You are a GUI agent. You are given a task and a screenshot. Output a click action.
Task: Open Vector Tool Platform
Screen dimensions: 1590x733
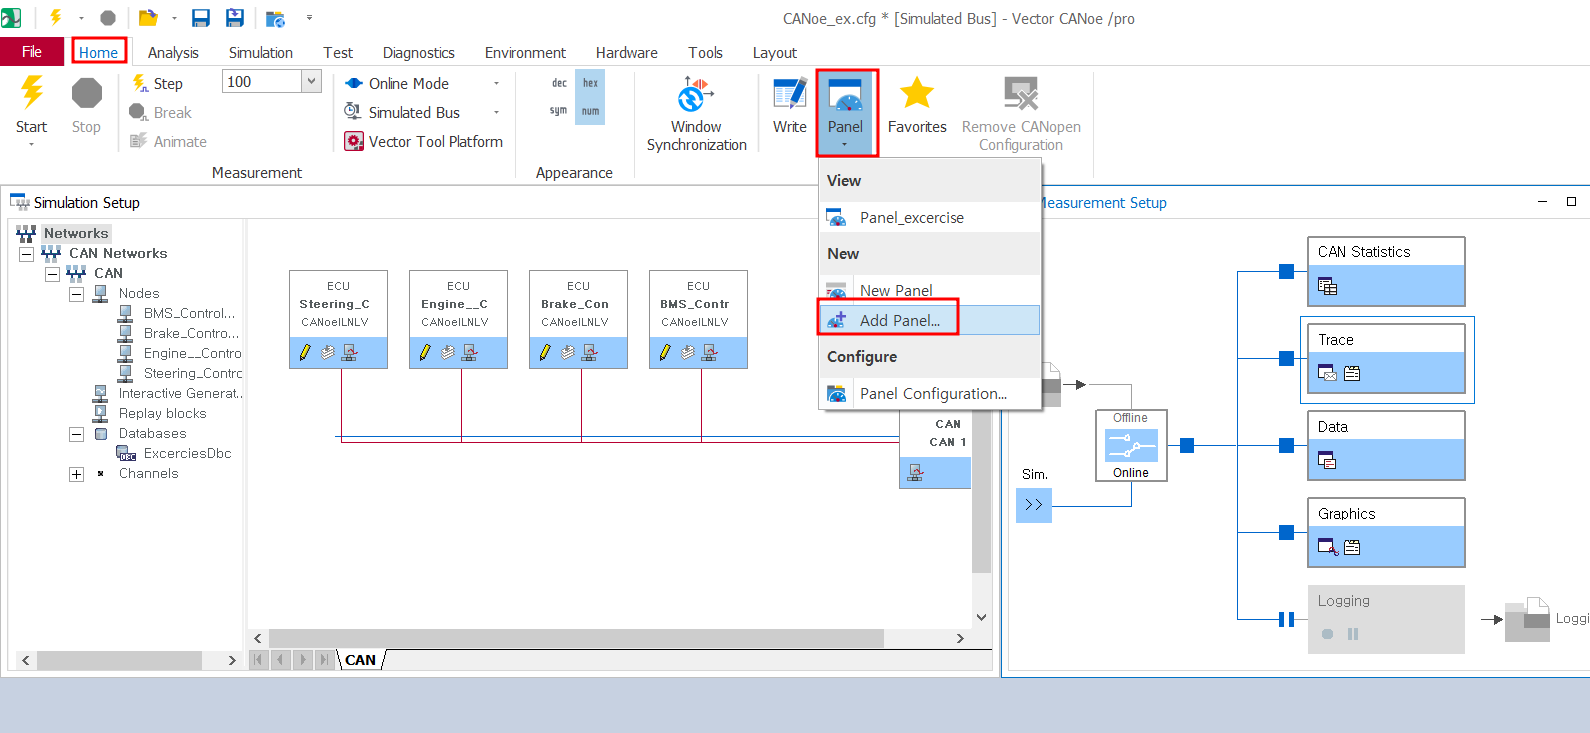coord(424,142)
